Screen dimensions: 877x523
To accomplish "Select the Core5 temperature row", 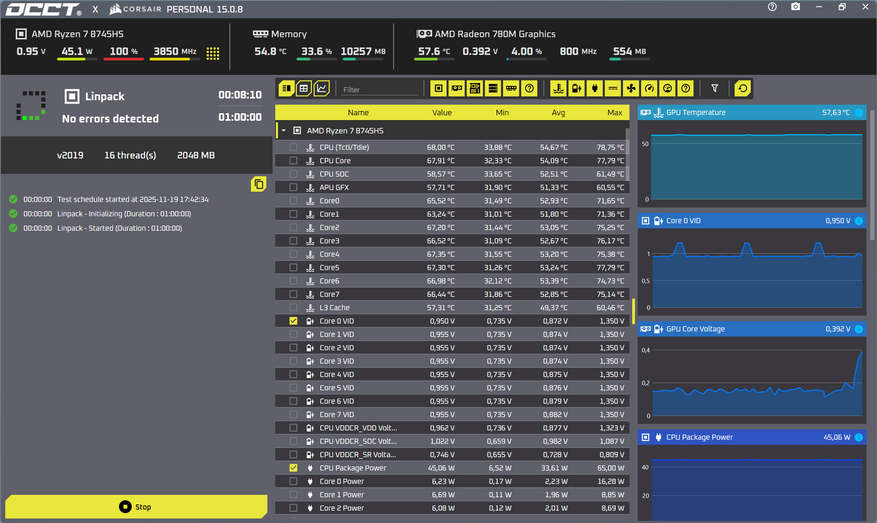I will click(x=451, y=267).
